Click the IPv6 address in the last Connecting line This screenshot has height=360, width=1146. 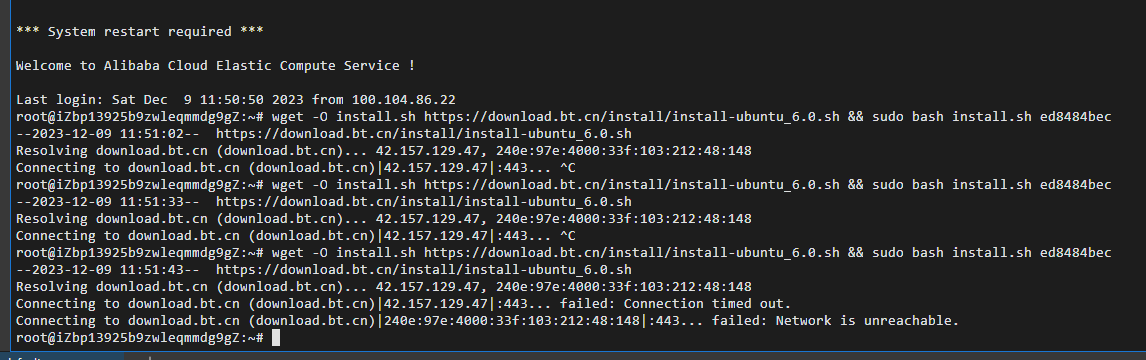pyautogui.click(x=515, y=321)
